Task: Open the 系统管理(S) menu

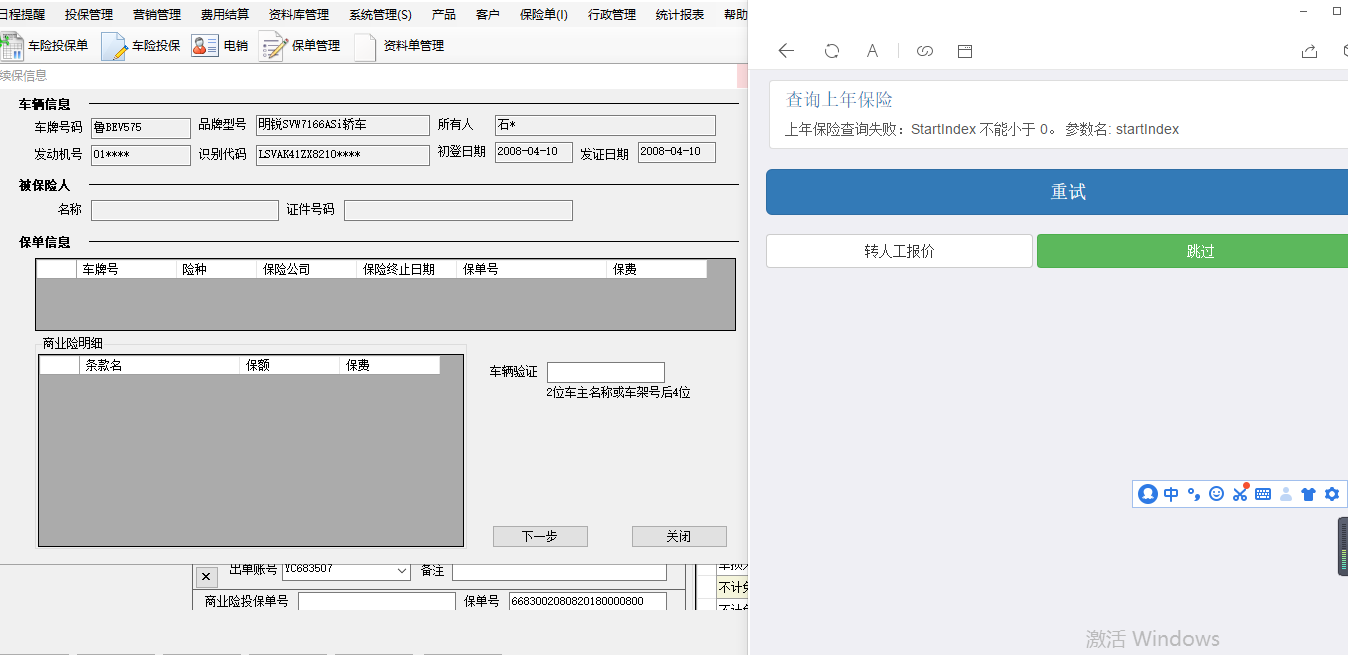Action: 380,15
